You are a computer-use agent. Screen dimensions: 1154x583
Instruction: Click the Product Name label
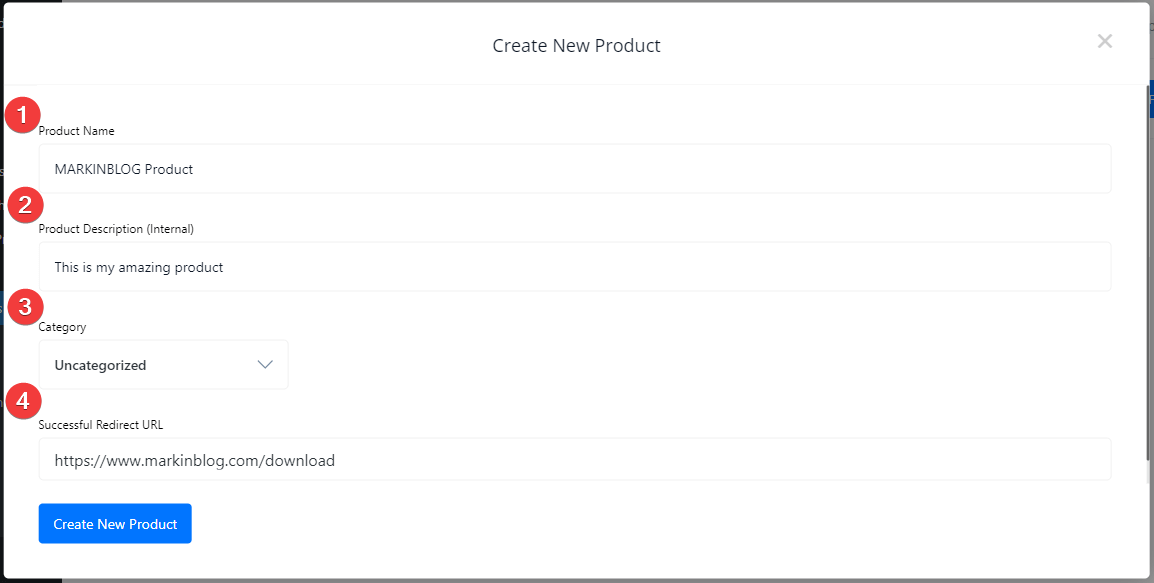point(76,130)
